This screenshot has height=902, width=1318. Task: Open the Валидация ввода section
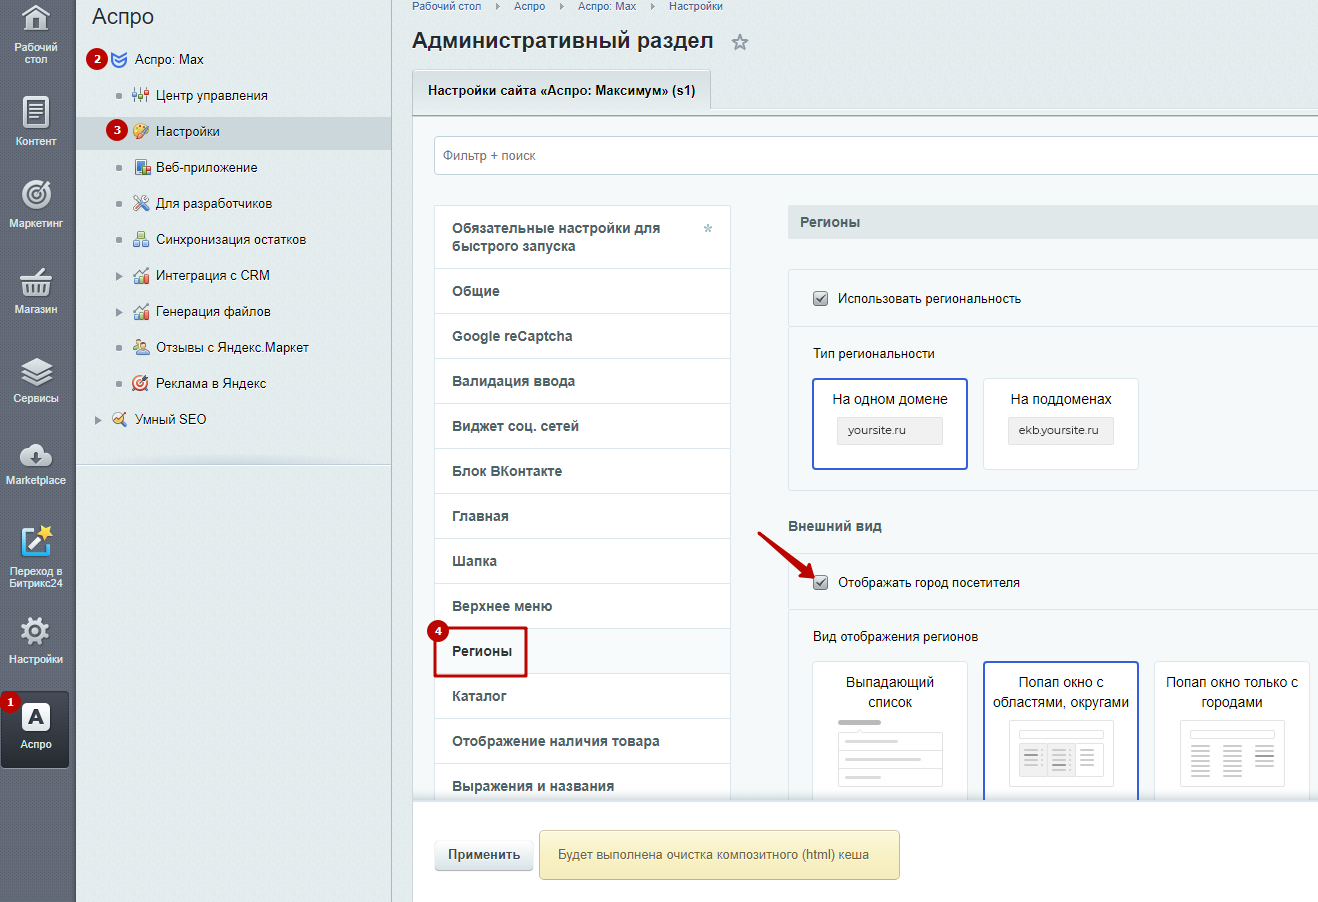tap(582, 381)
